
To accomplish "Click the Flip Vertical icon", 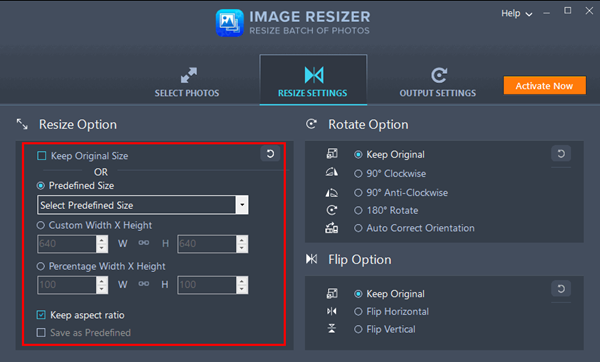I will 332,328.
